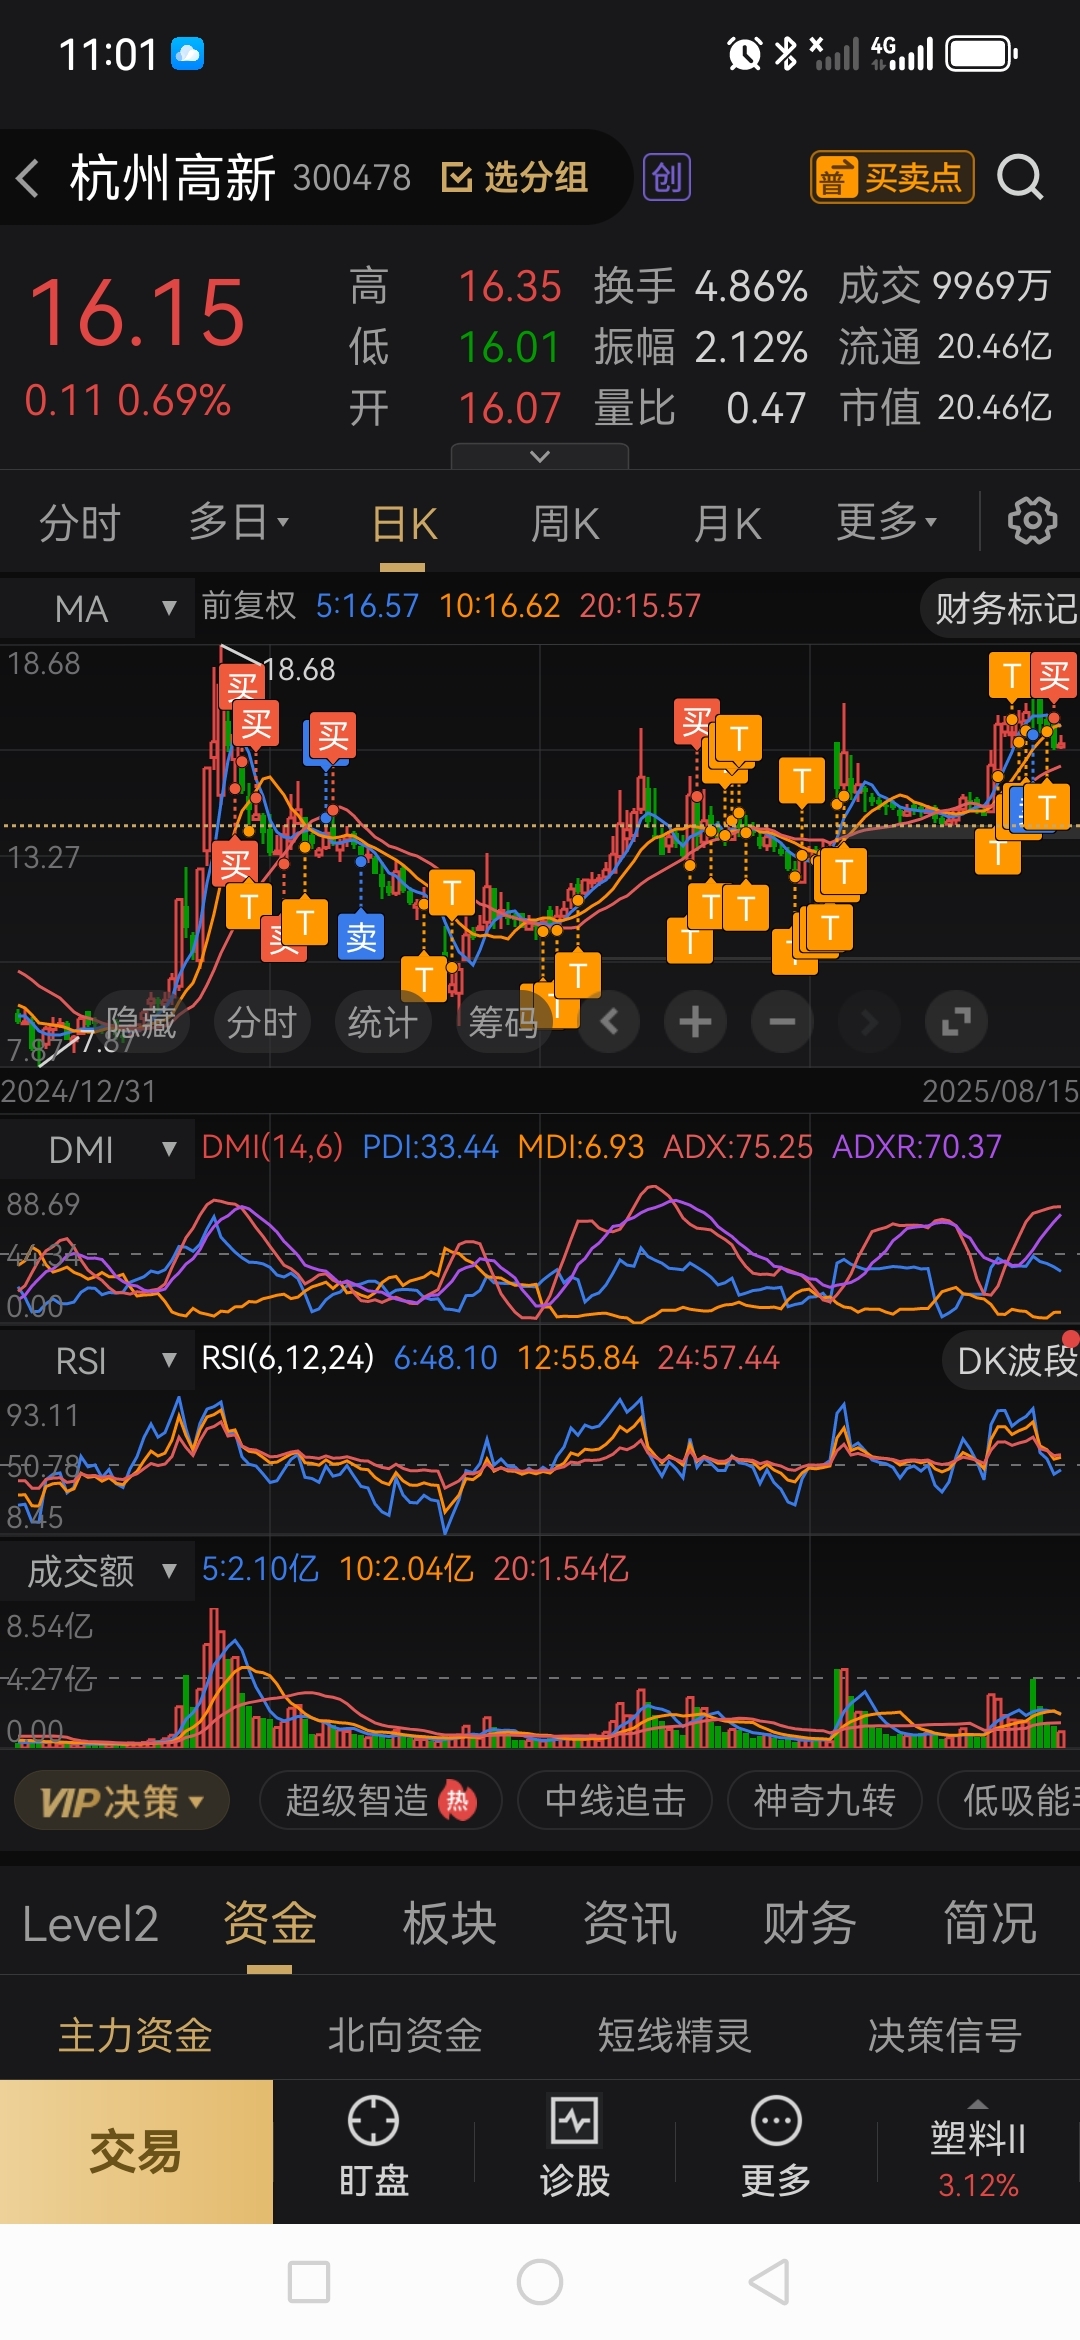Image resolution: width=1080 pixels, height=2340 pixels.
Task: Open the 成交额 indicator dropdown
Action: pyautogui.click(x=97, y=1571)
